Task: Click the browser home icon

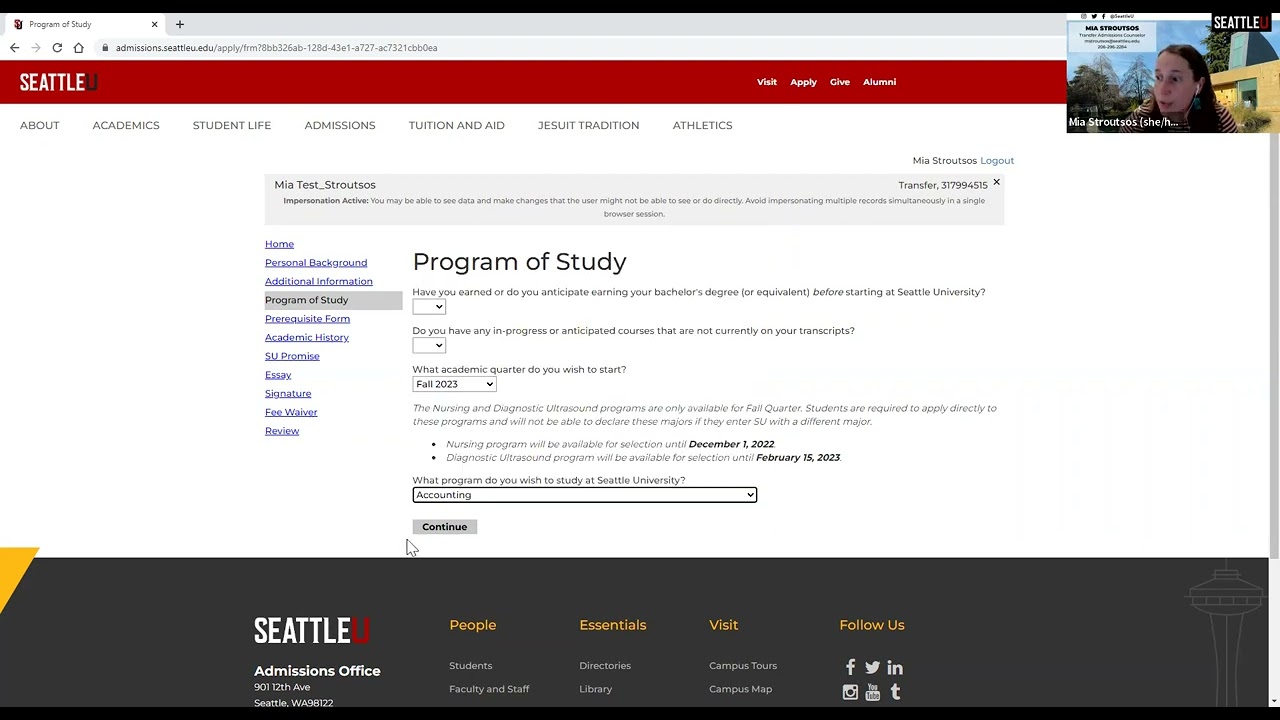Action: pos(78,47)
